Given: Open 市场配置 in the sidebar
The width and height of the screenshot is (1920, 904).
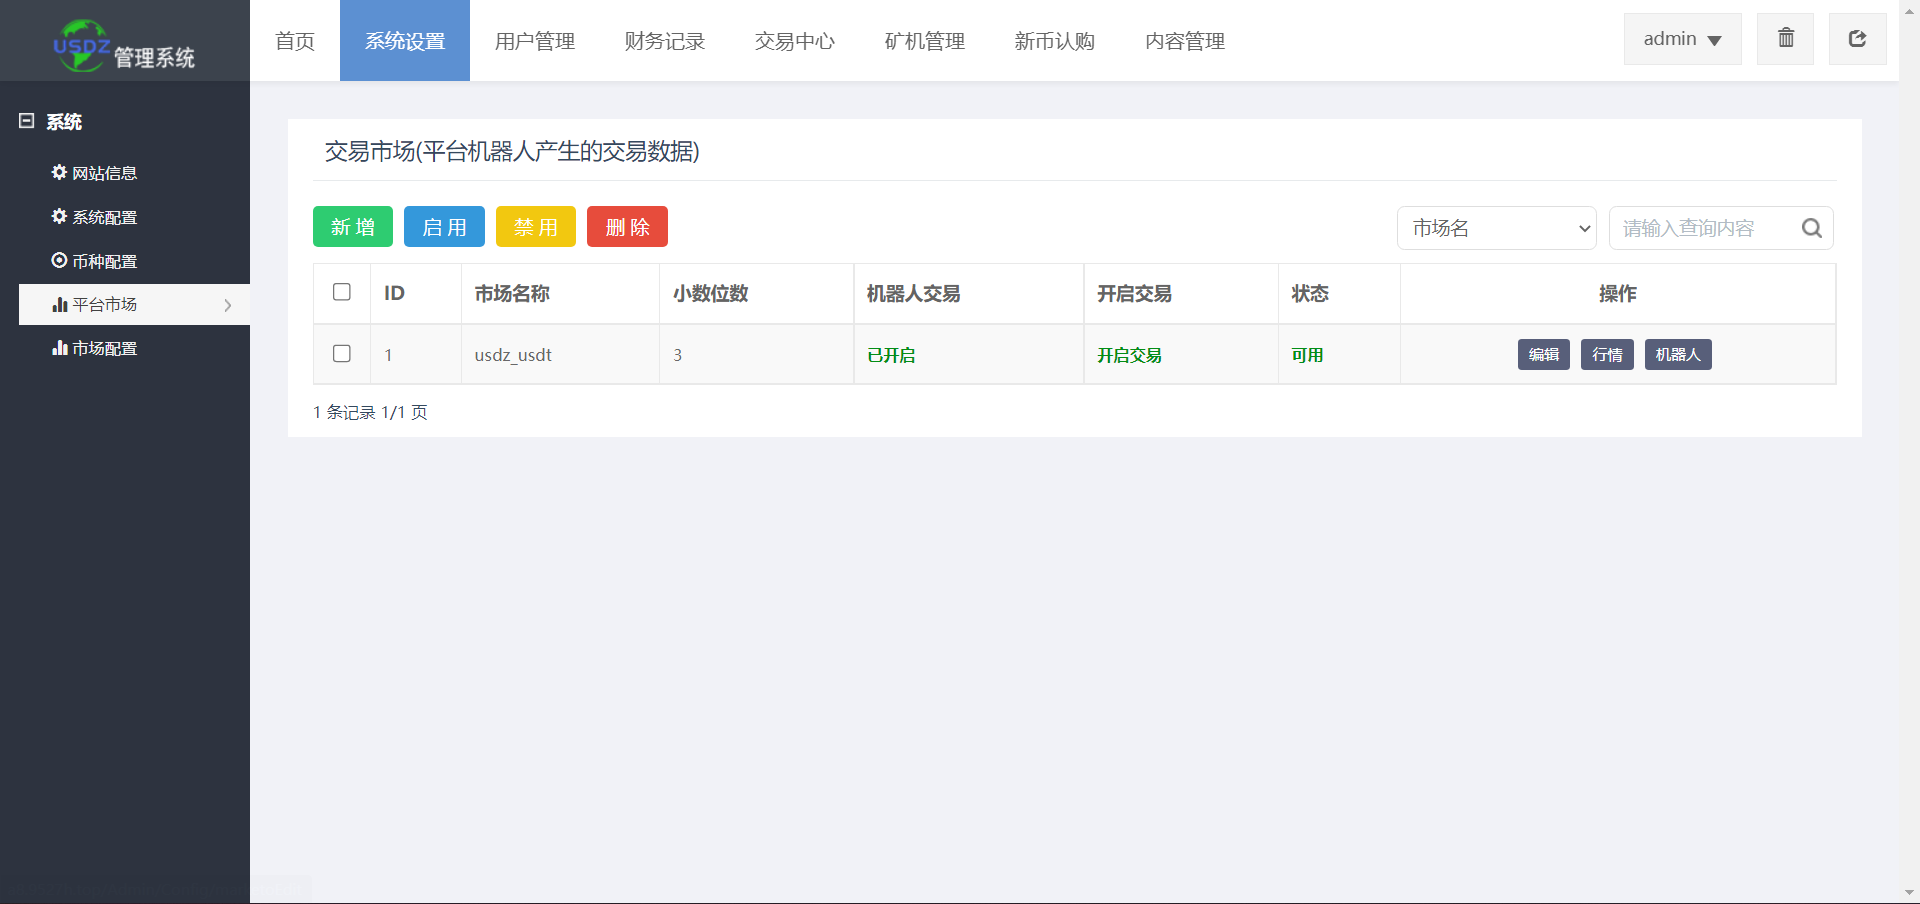Looking at the screenshot, I should (x=95, y=348).
